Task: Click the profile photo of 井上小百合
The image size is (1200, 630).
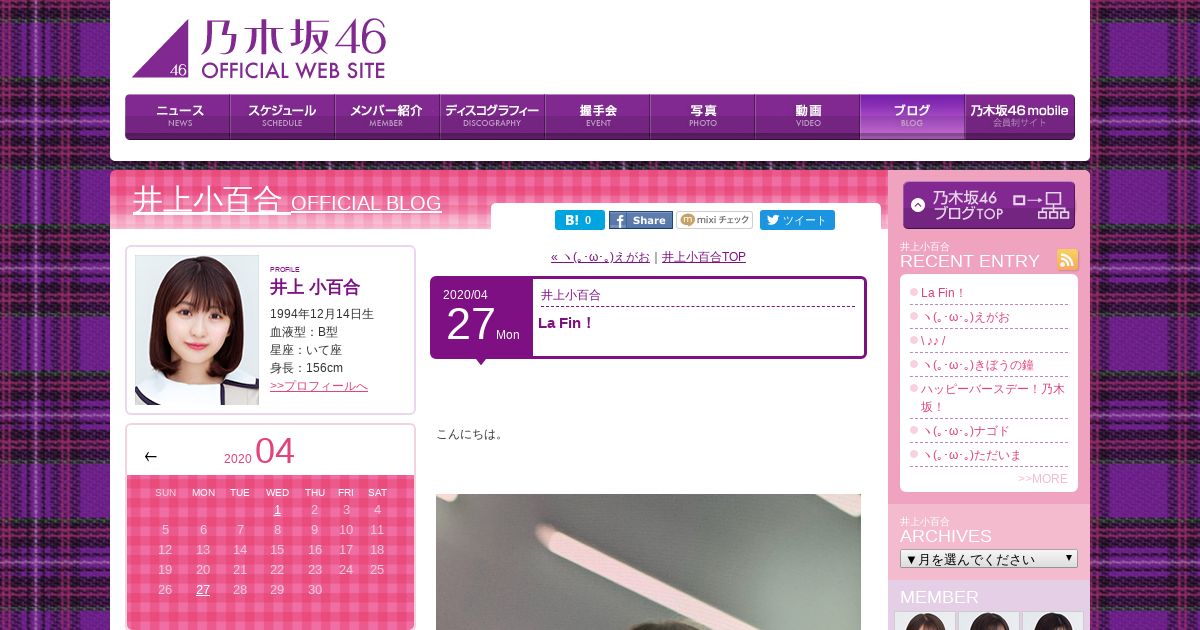Action: click(x=197, y=330)
